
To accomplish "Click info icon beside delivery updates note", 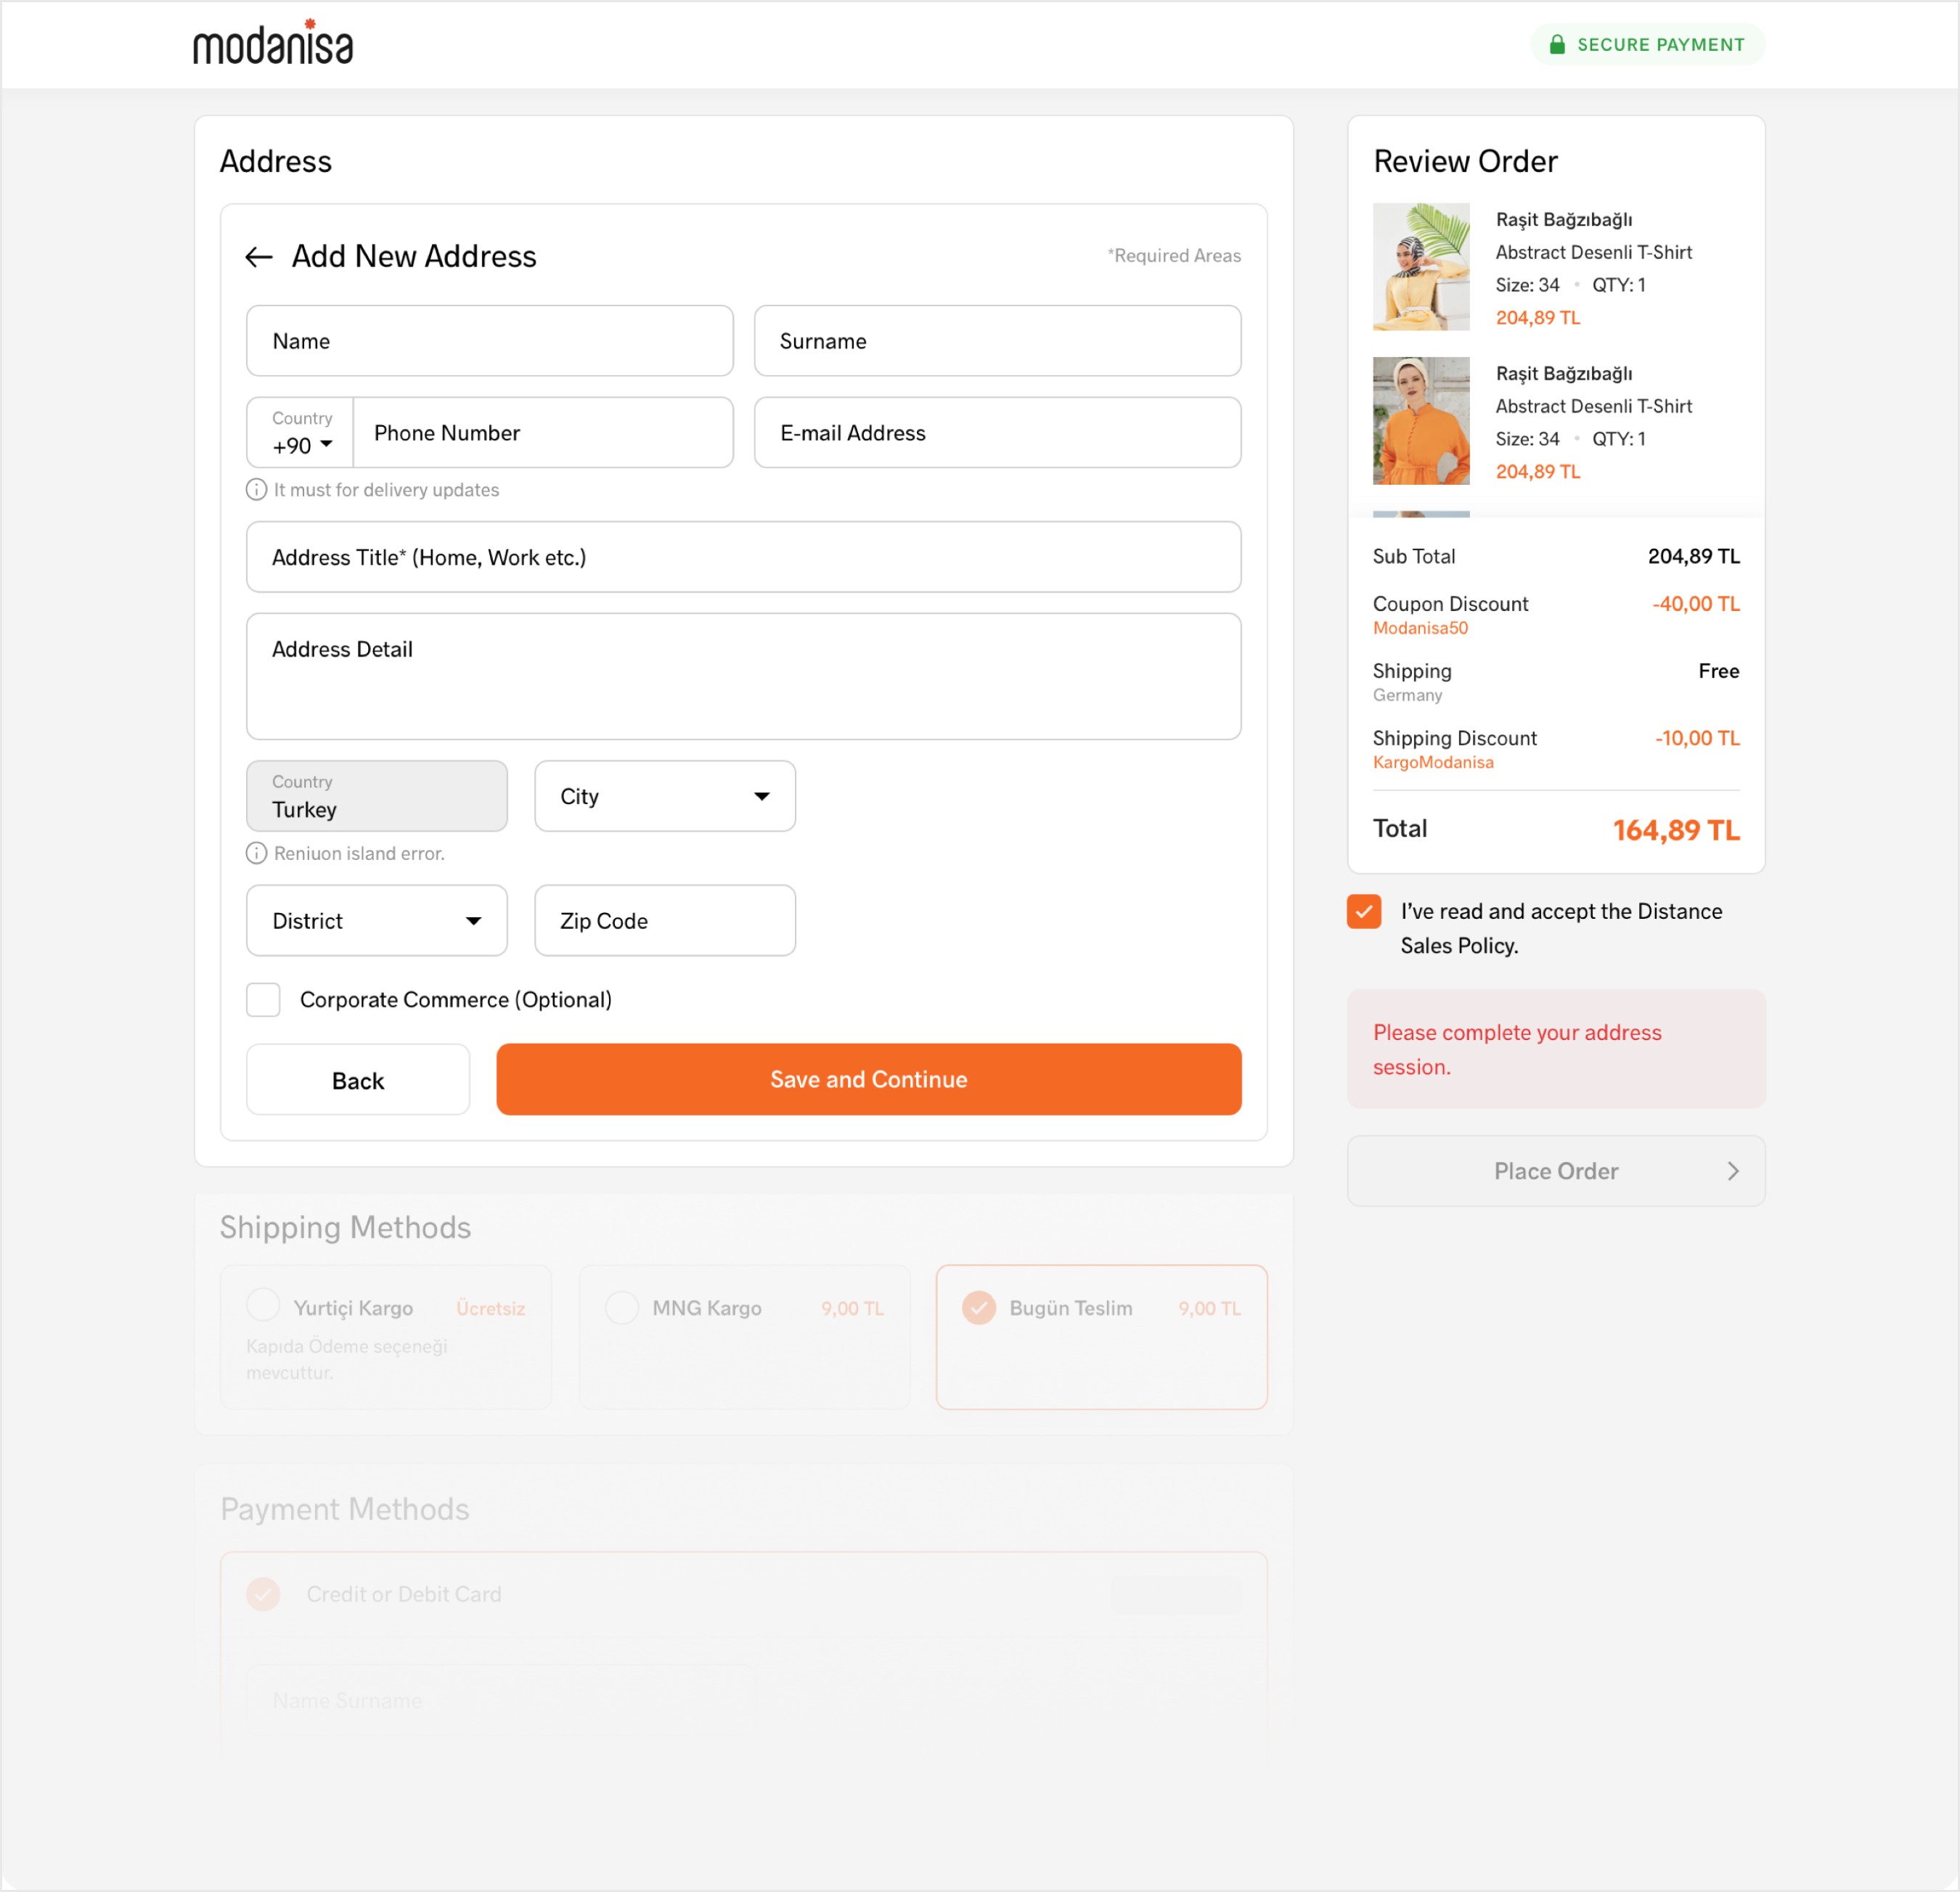I will pos(256,489).
